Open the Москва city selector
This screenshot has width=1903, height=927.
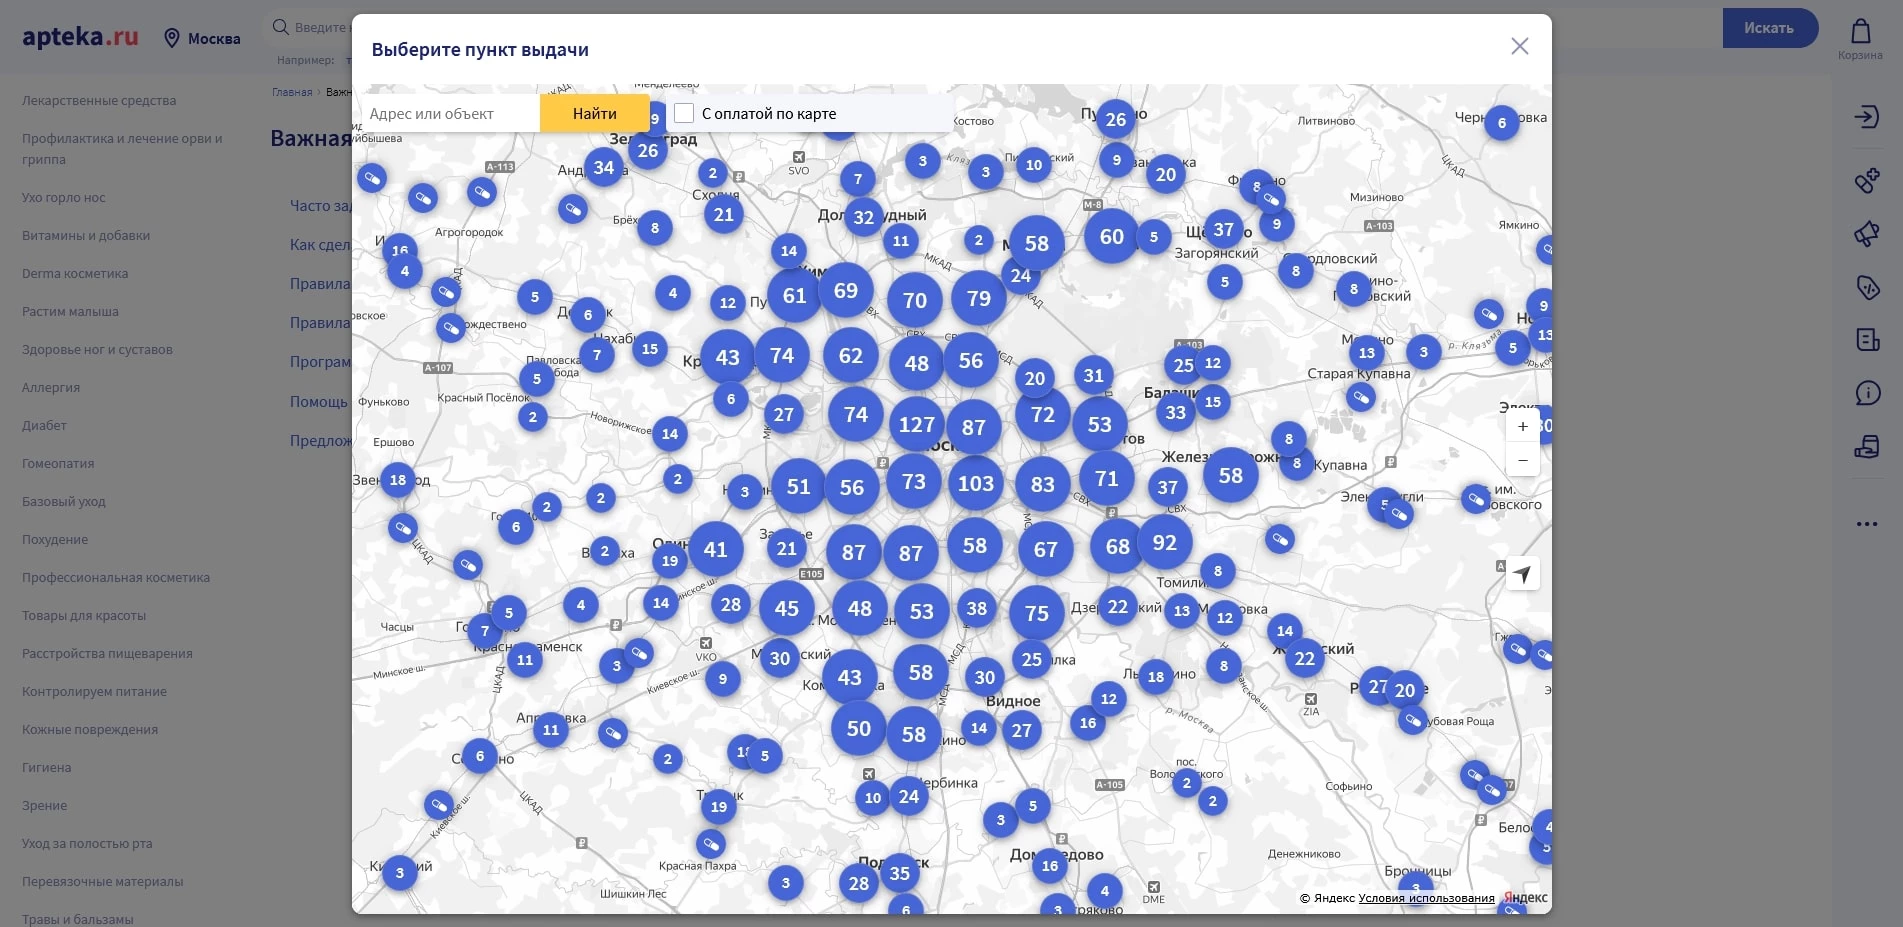click(202, 39)
